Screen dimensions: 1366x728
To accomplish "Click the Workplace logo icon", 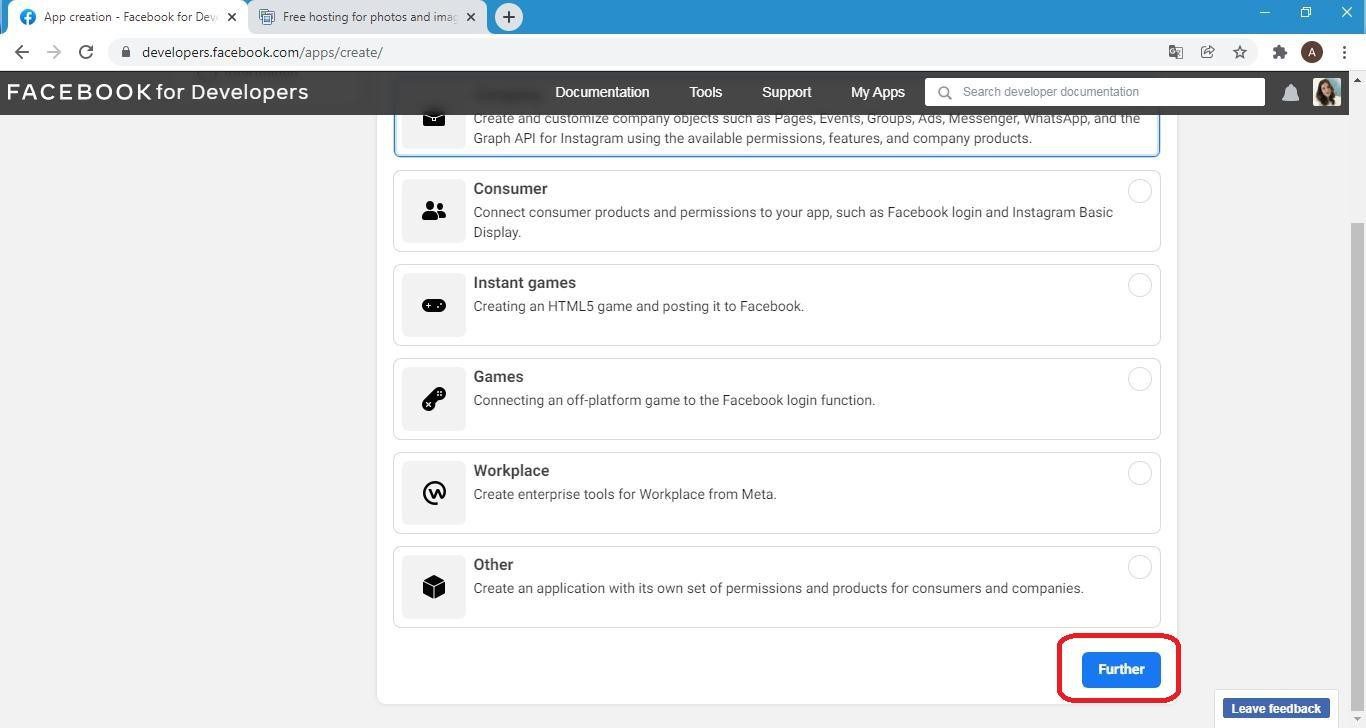I will pos(434,493).
